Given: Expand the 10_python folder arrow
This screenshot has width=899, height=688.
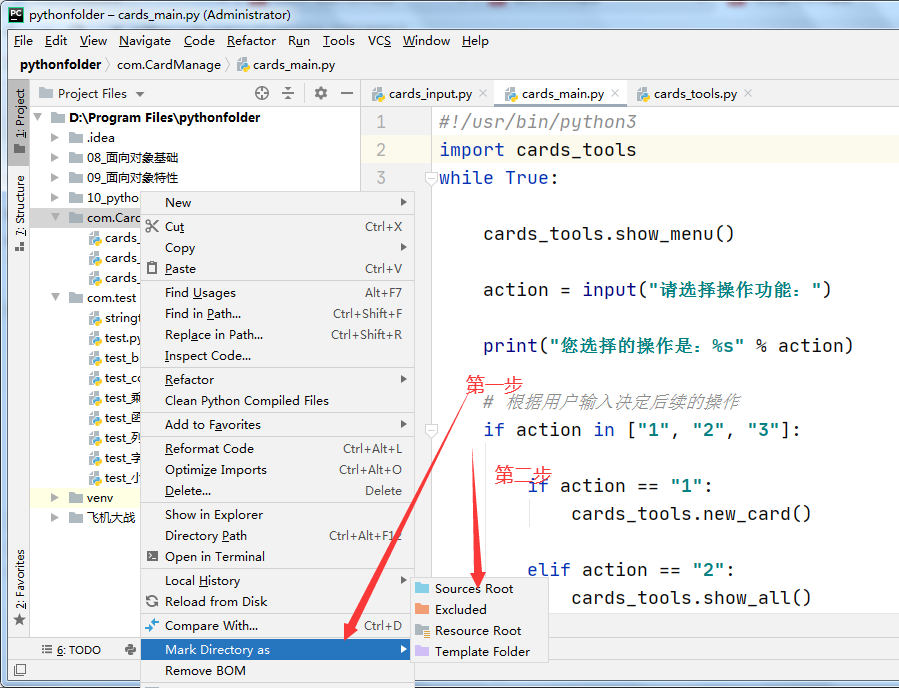Looking at the screenshot, I should click(x=55, y=198).
